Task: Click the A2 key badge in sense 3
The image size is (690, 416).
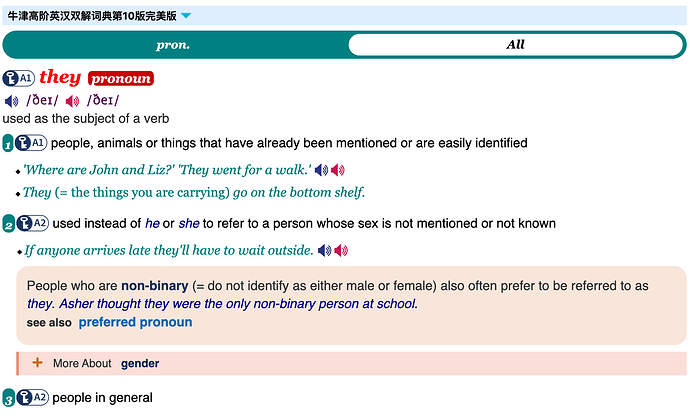Action: (x=33, y=398)
